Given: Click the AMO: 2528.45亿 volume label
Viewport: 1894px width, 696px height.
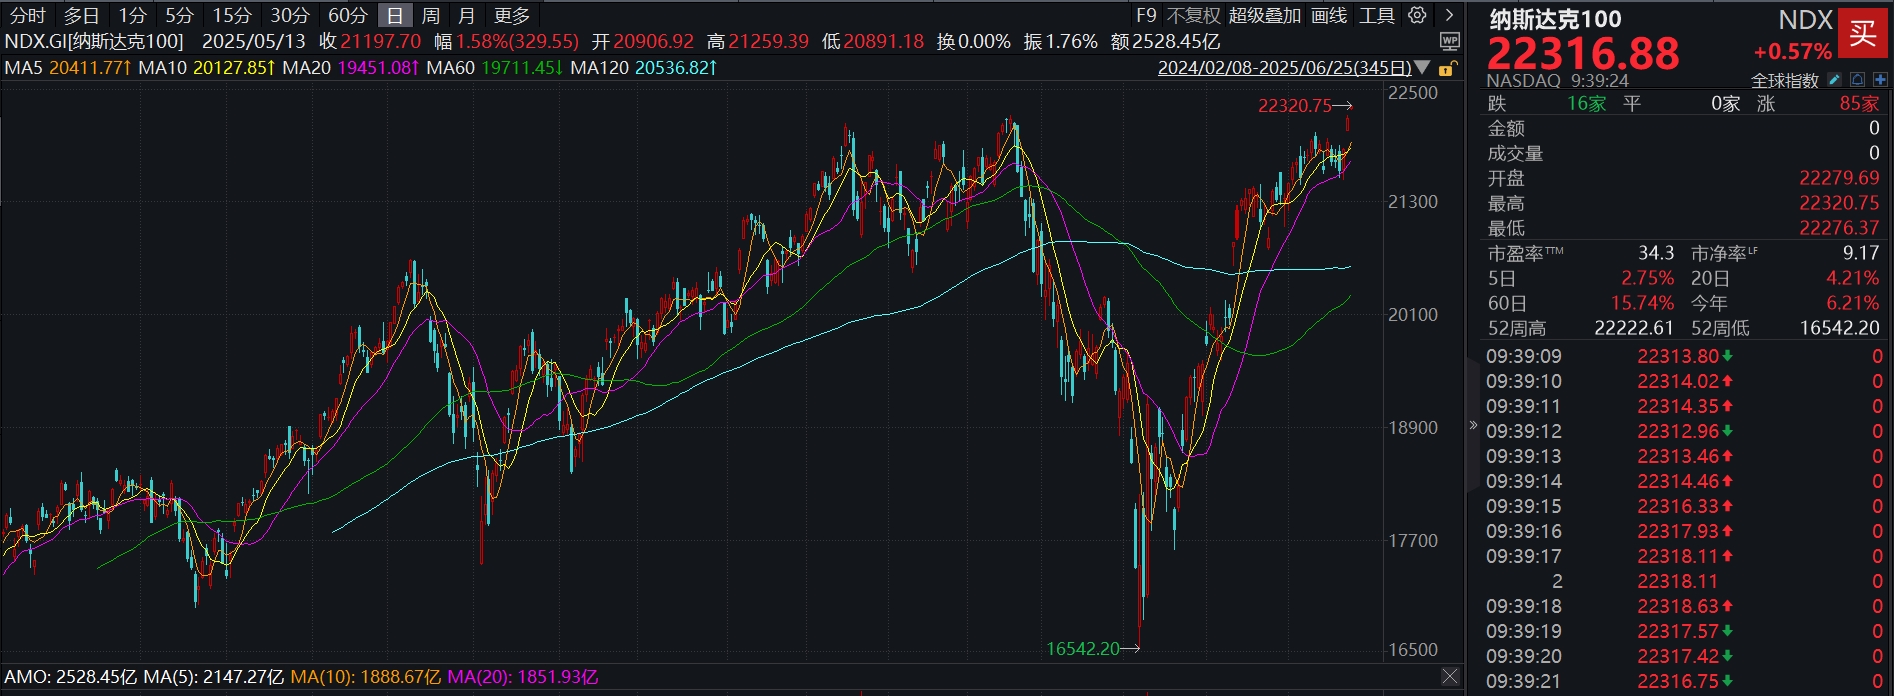Looking at the screenshot, I should click(71, 677).
